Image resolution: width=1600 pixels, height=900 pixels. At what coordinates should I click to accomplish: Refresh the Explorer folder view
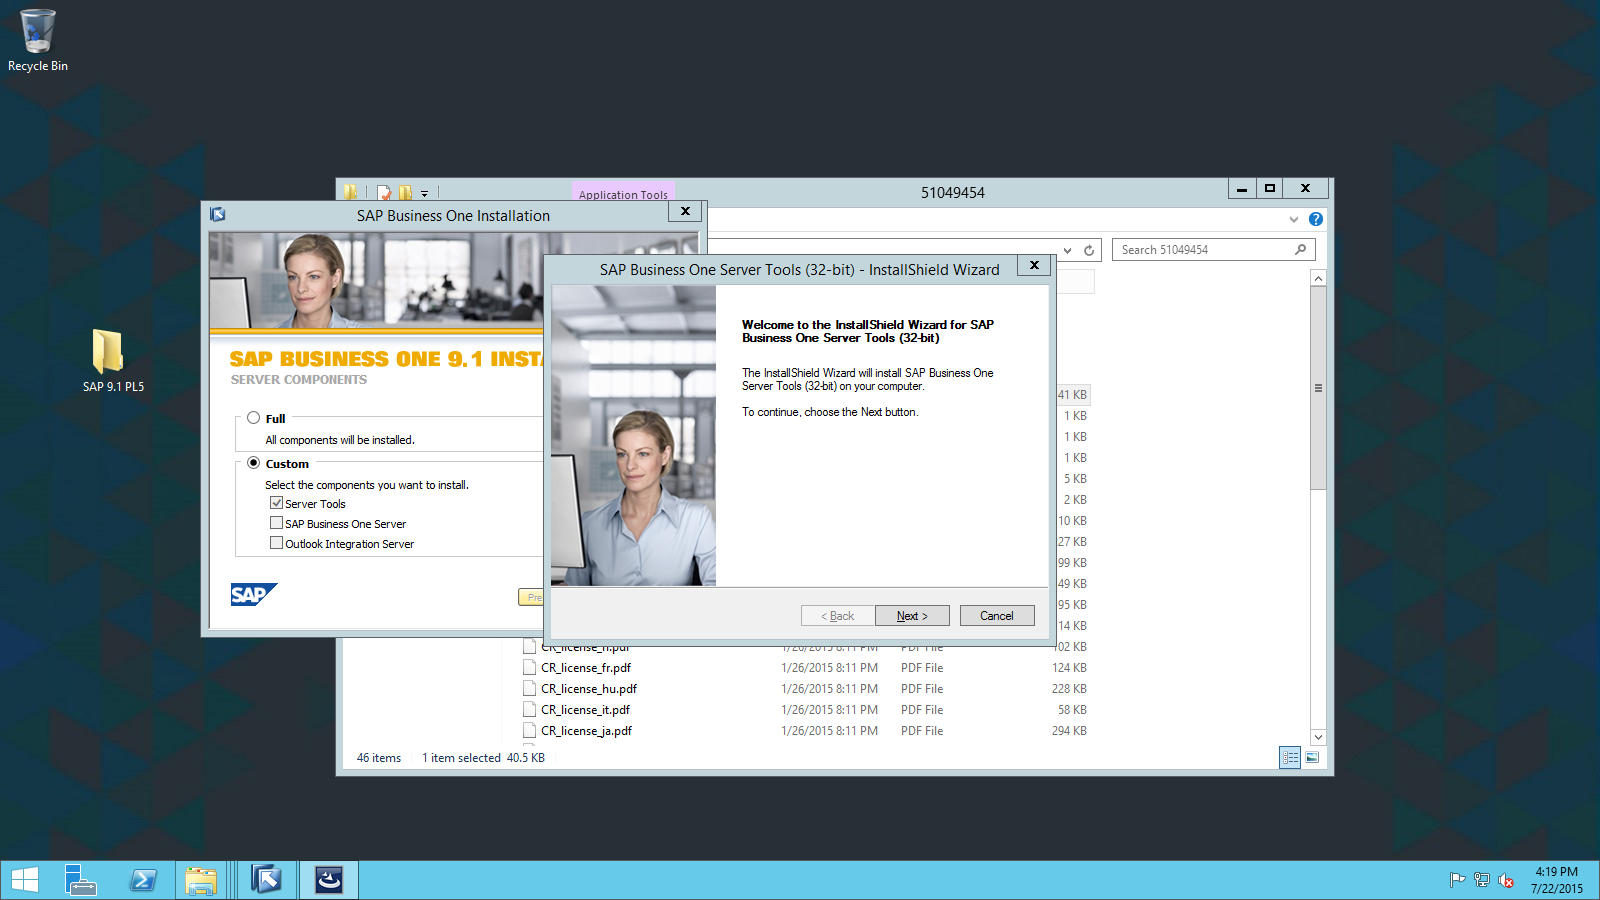(1089, 250)
